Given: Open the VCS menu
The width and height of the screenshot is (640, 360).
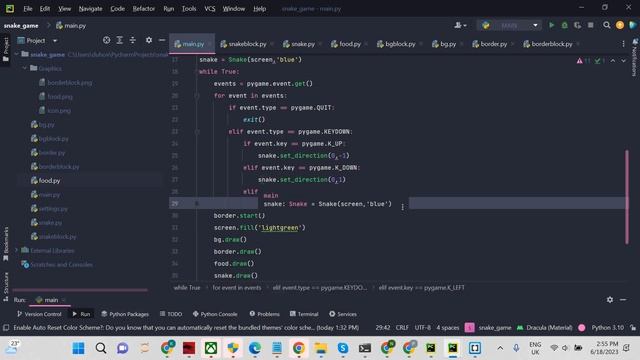Looking at the screenshot, I should click(x=210, y=9).
